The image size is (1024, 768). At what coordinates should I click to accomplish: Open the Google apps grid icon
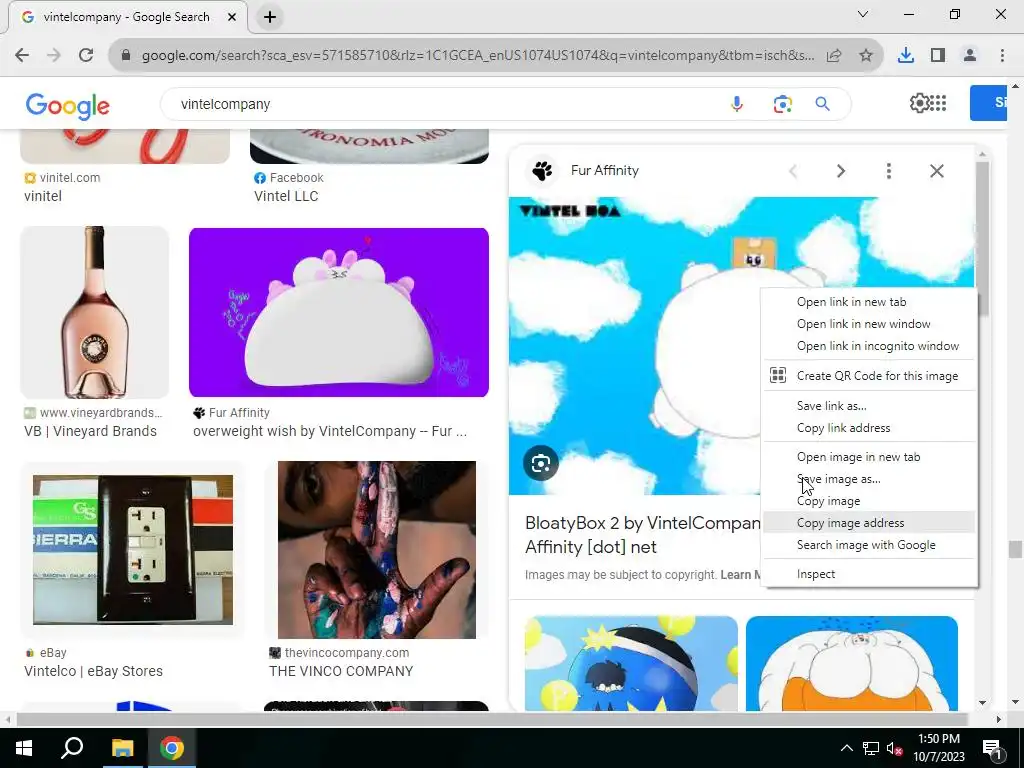click(938, 103)
